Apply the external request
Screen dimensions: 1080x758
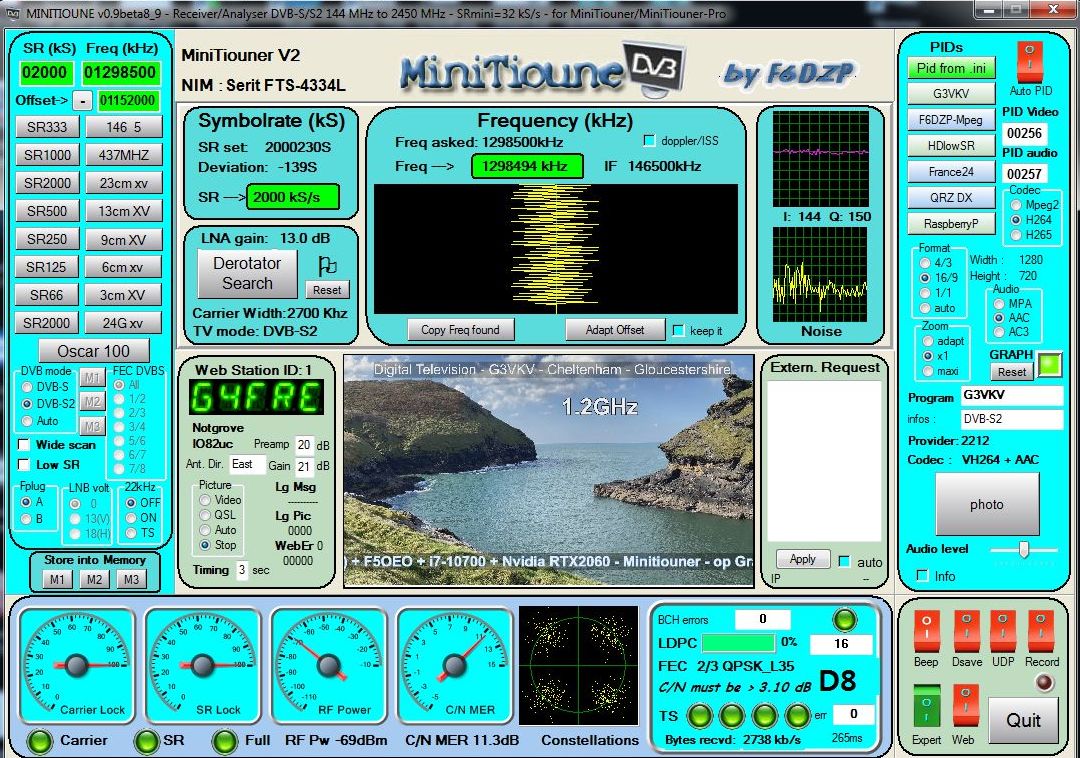(802, 559)
